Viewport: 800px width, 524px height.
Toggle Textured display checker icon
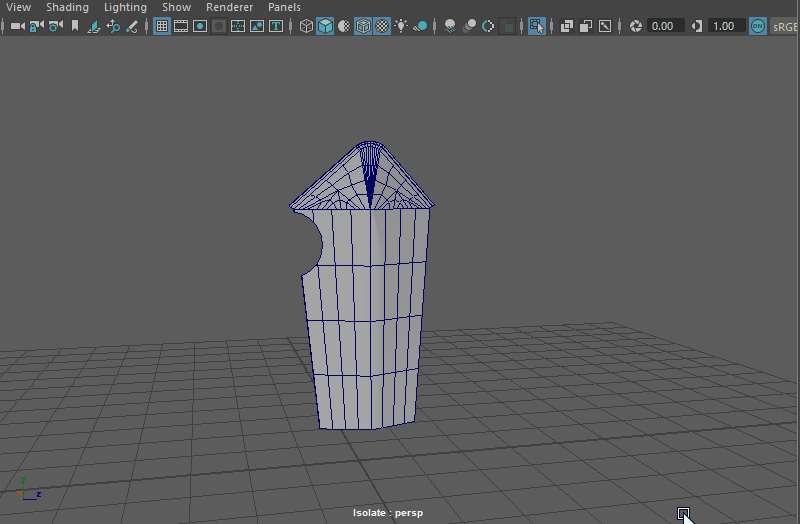pyautogui.click(x=382, y=26)
